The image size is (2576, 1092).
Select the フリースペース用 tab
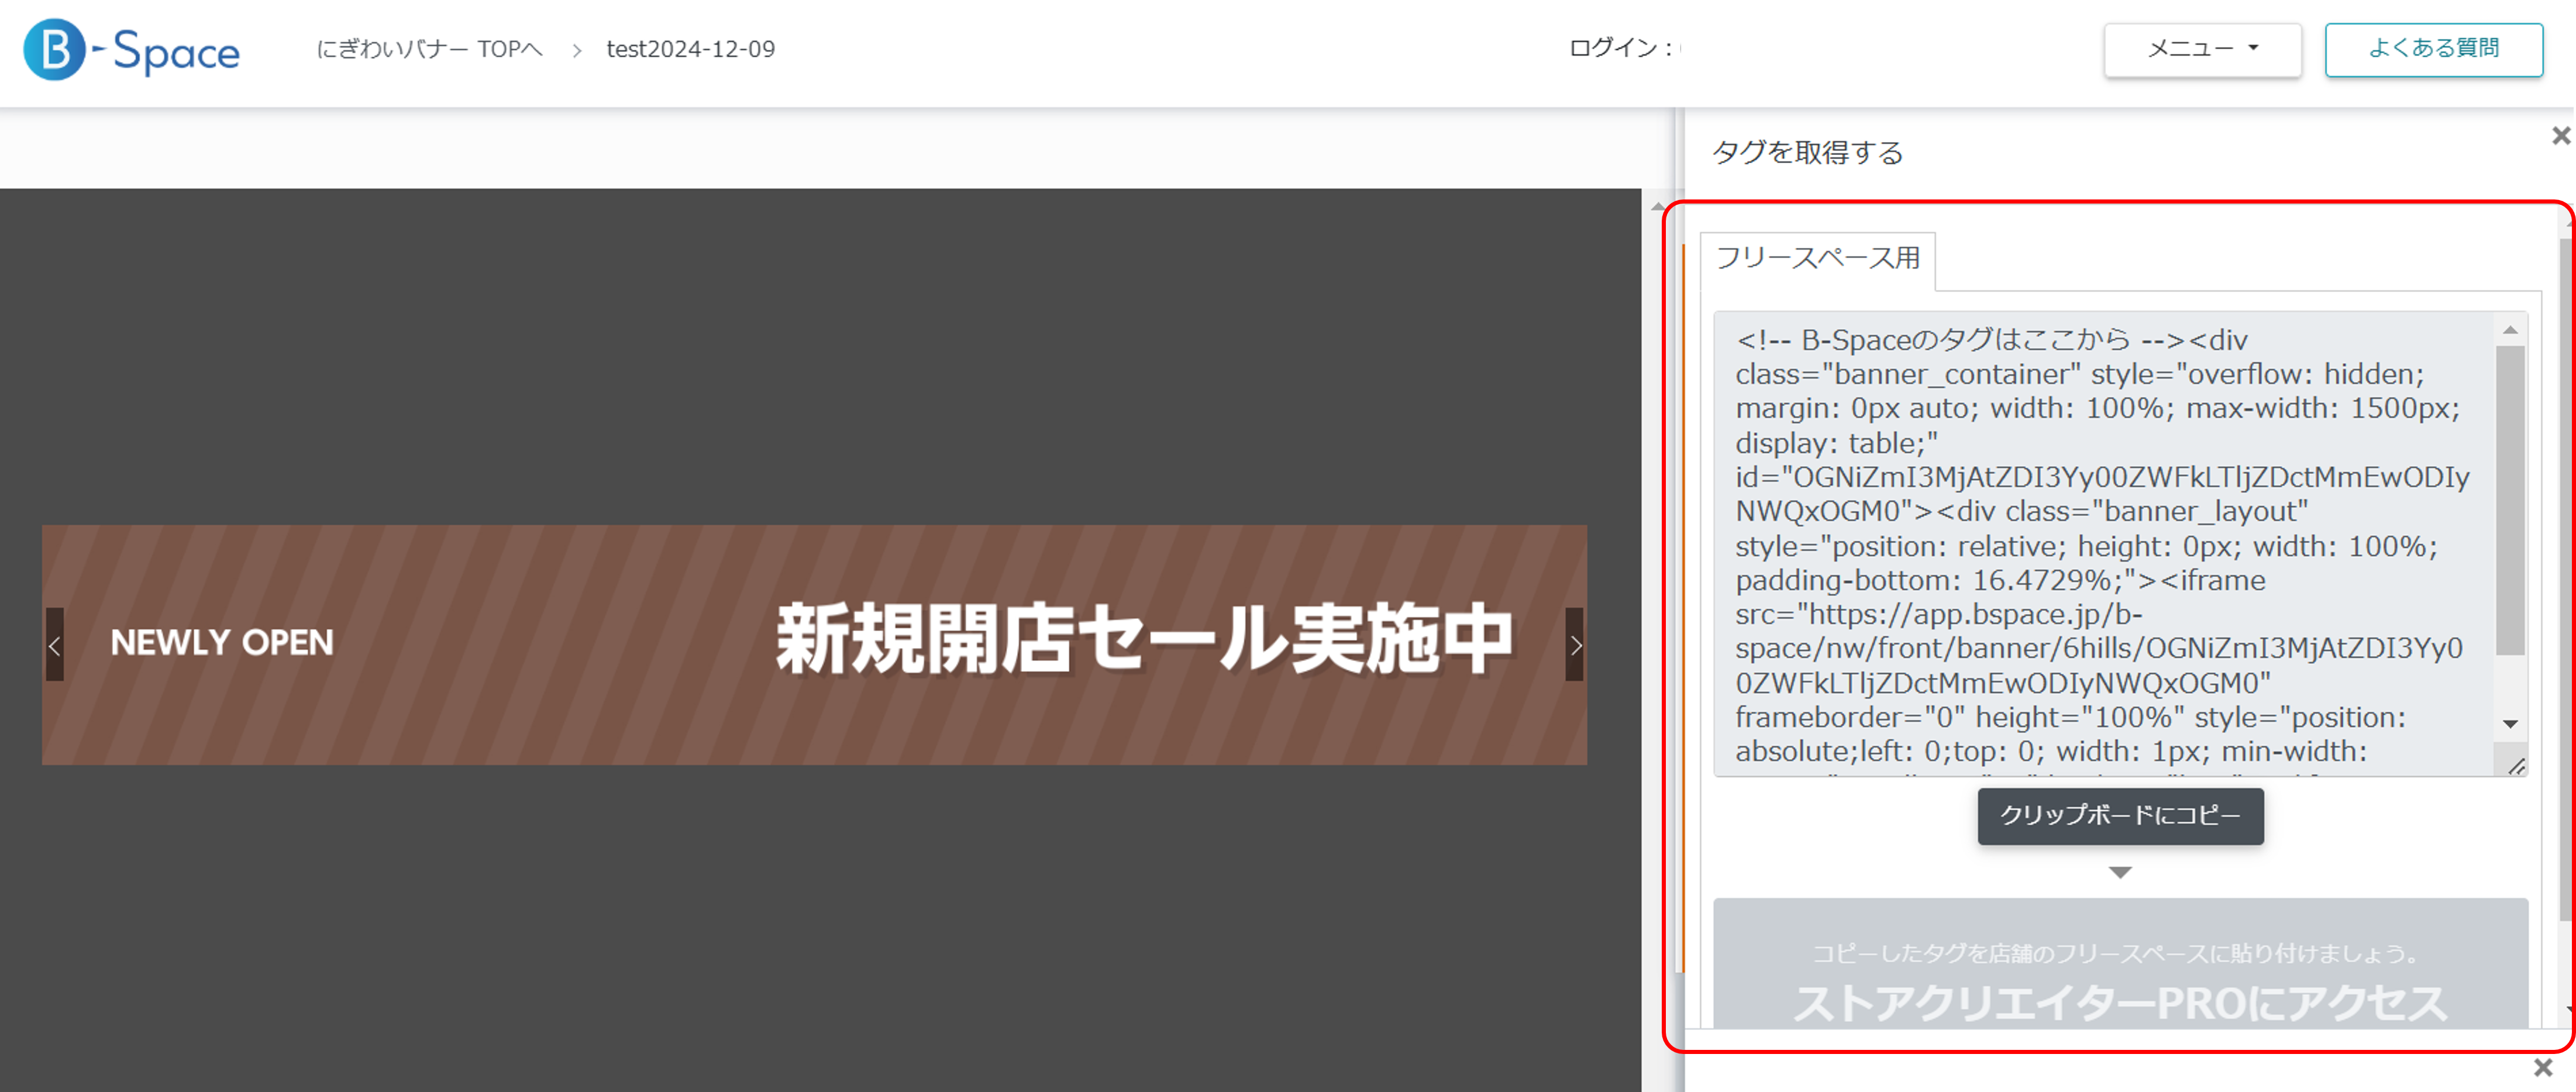coord(1818,259)
